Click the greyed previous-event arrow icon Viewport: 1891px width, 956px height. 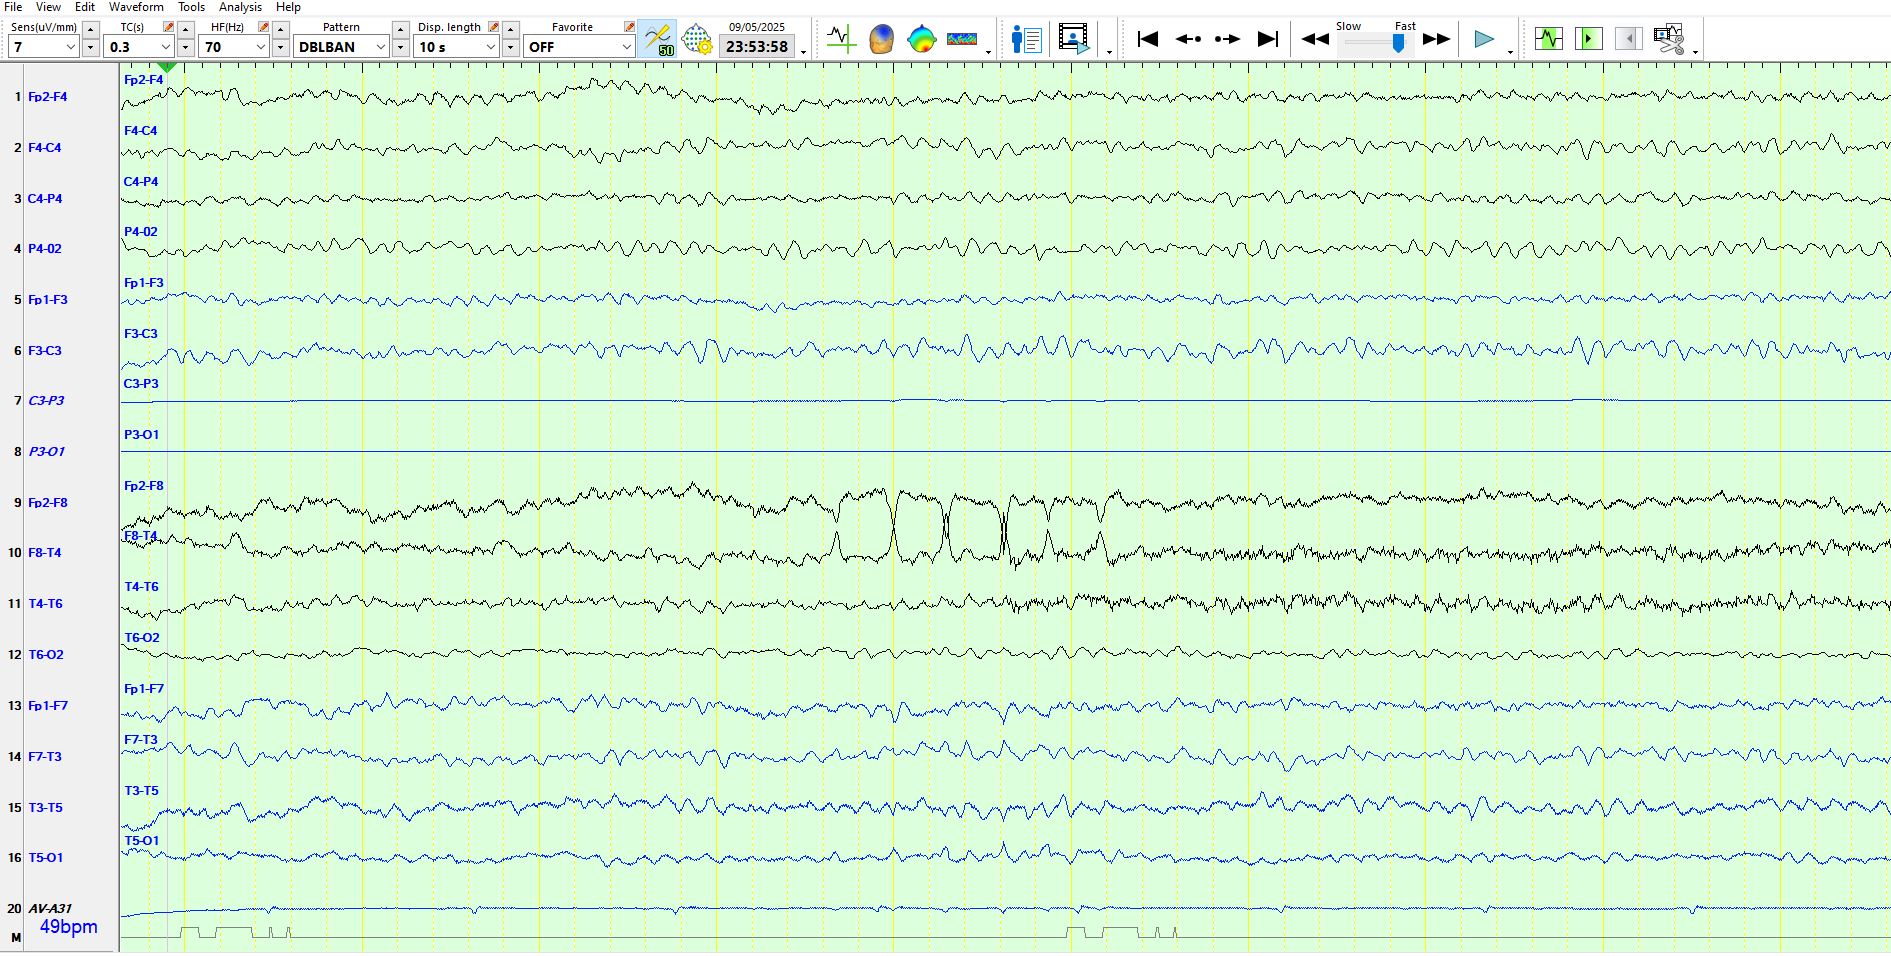pyautogui.click(x=1628, y=39)
